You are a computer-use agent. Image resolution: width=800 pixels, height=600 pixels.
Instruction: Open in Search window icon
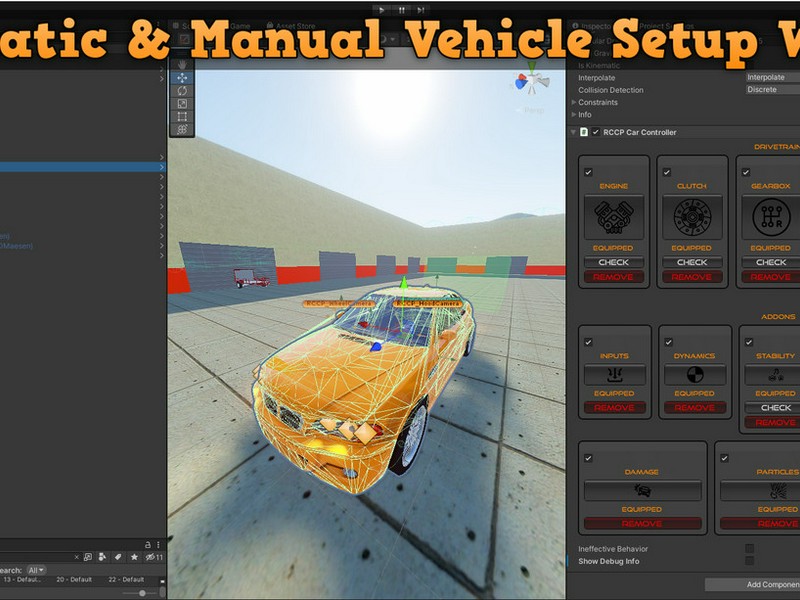[x=88, y=557]
